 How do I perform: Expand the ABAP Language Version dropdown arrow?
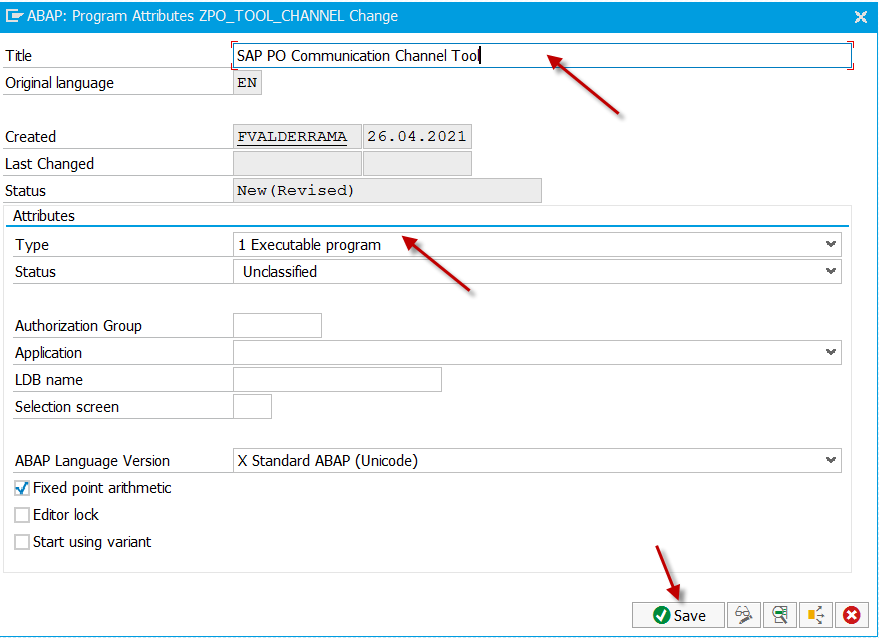(831, 460)
